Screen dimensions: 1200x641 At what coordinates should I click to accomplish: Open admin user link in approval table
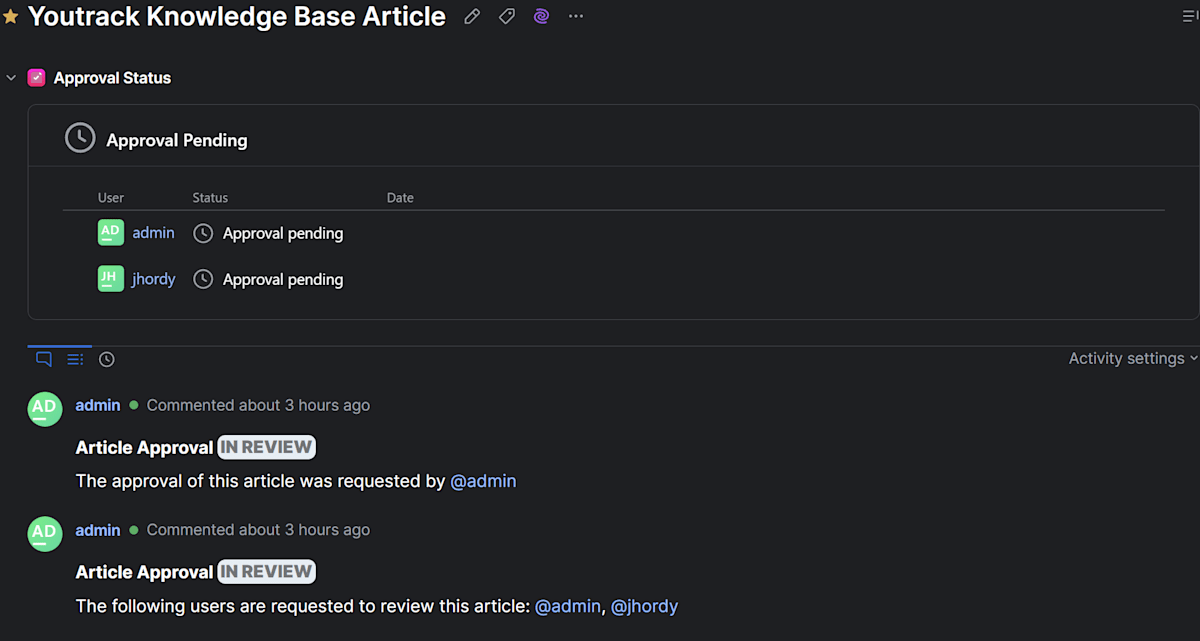pyautogui.click(x=154, y=232)
